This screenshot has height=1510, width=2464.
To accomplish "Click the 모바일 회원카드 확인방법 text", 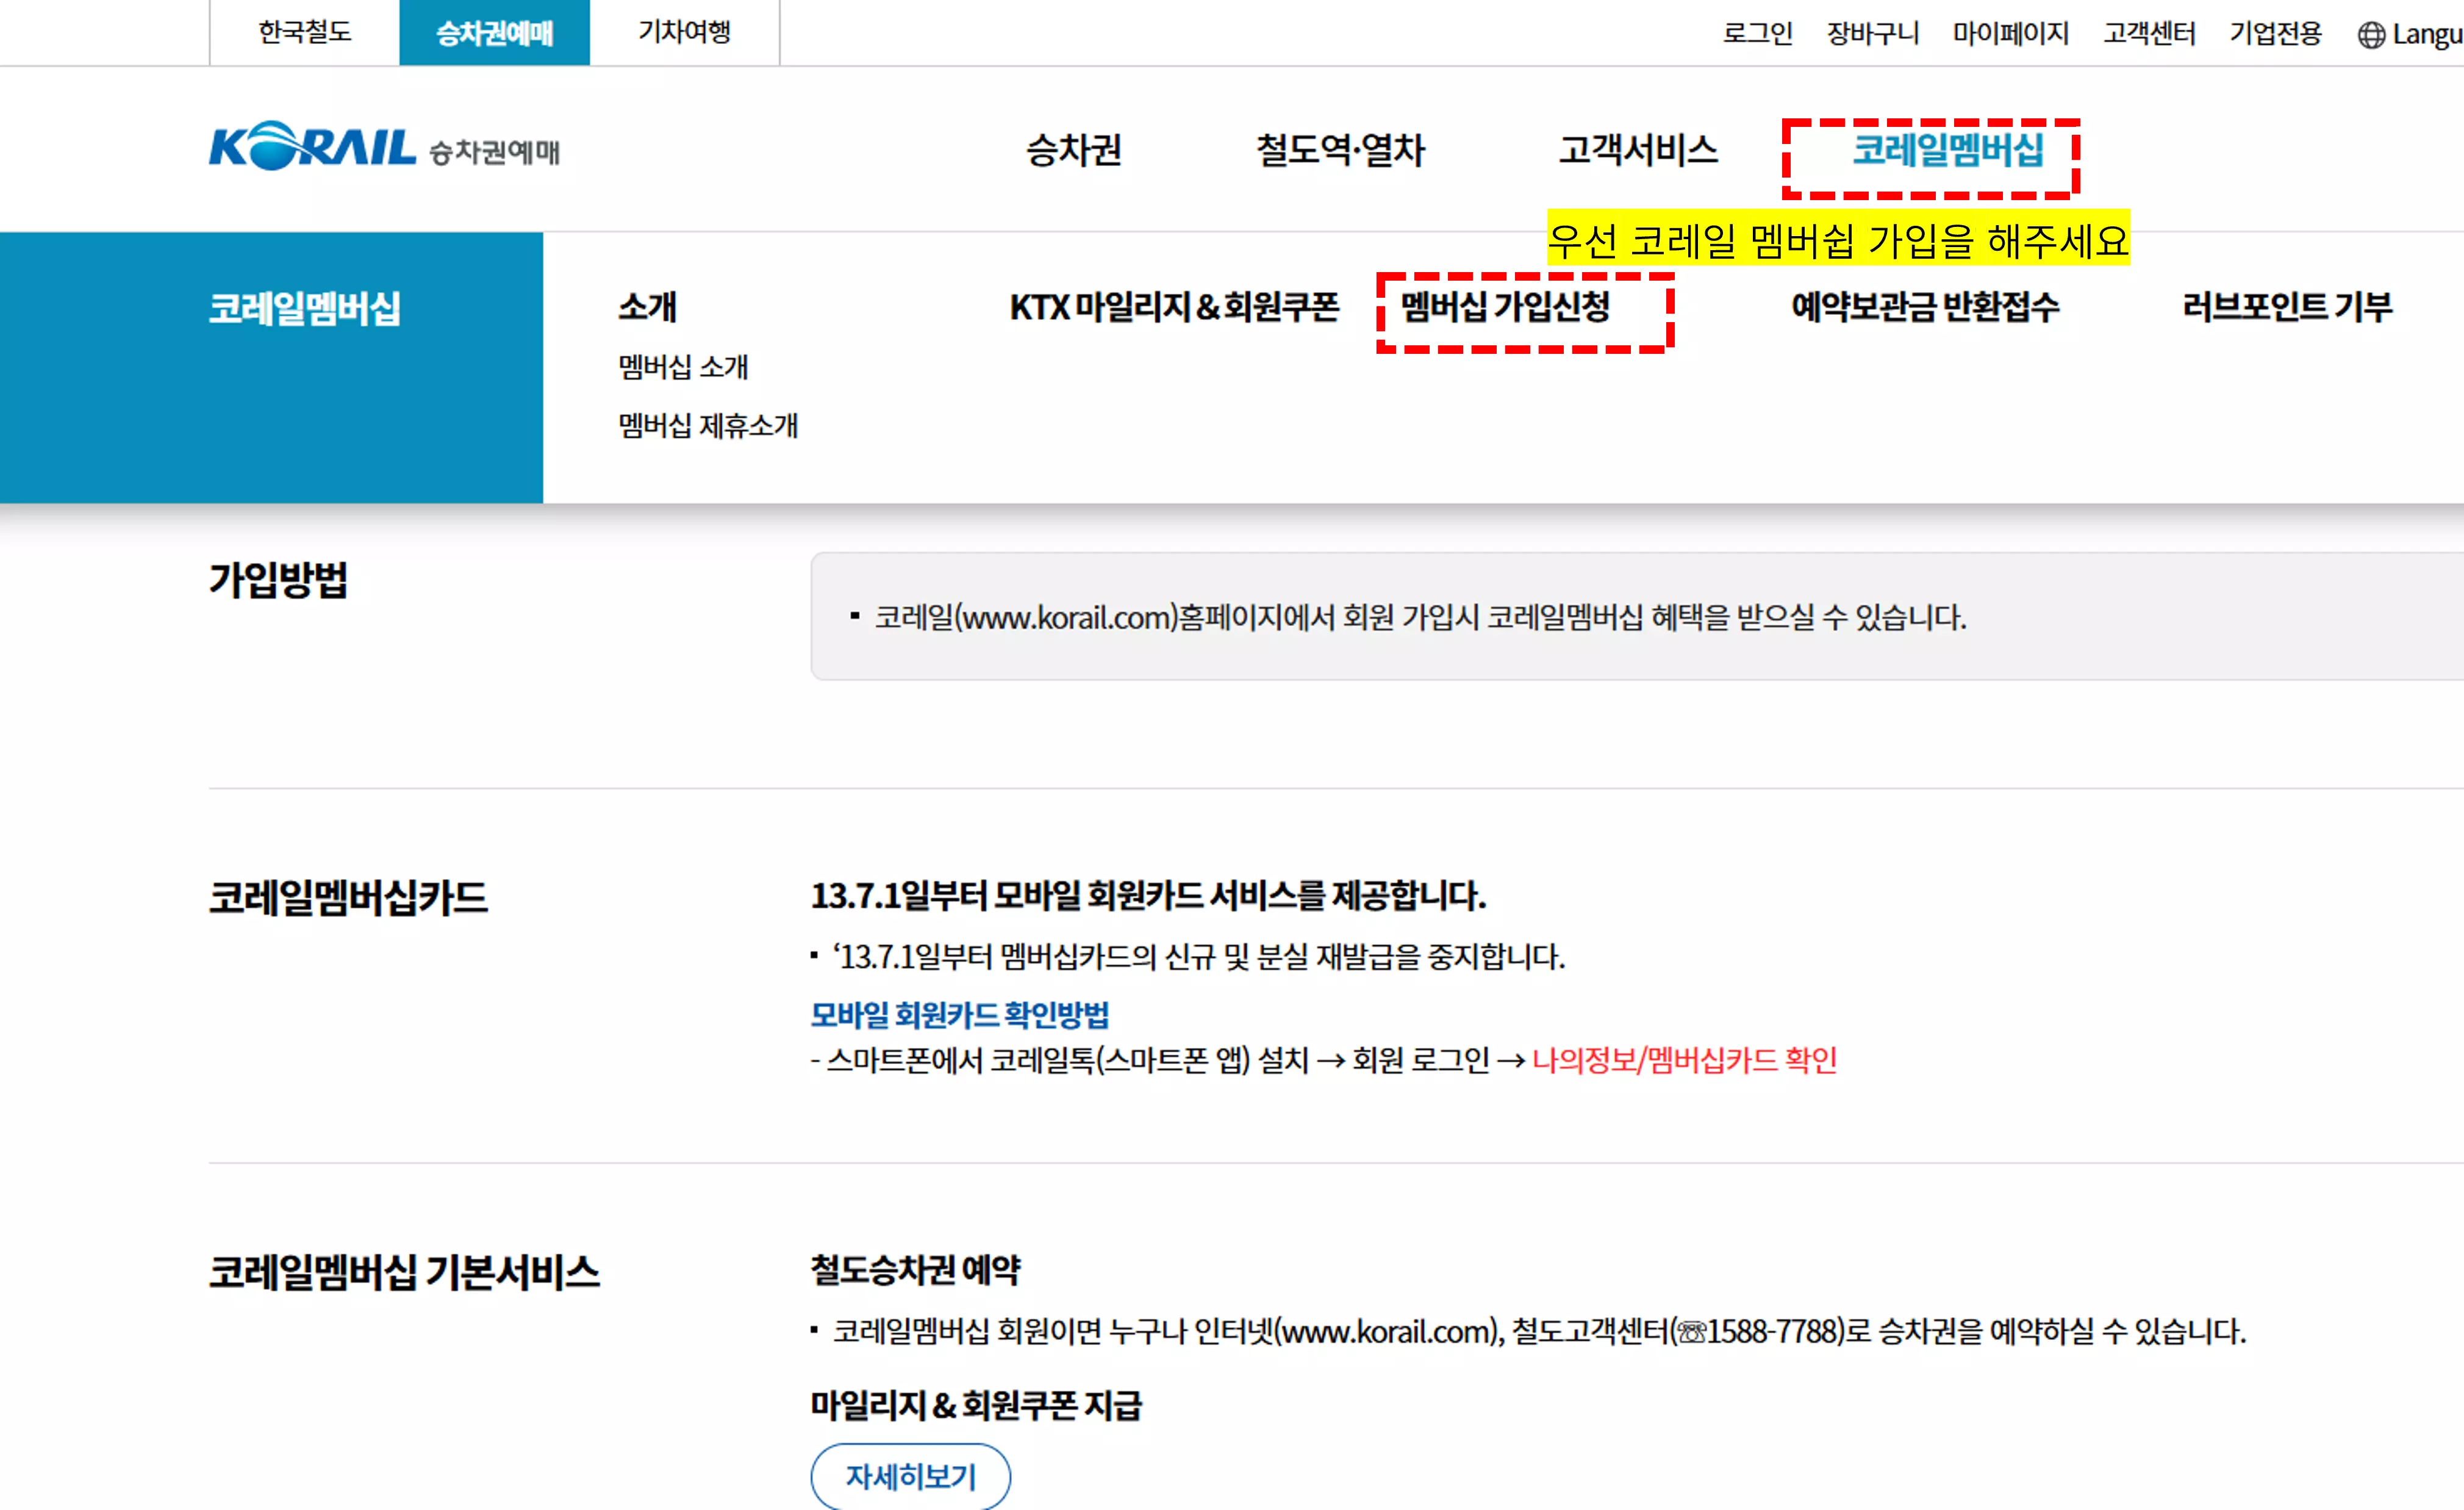I will (960, 1015).
